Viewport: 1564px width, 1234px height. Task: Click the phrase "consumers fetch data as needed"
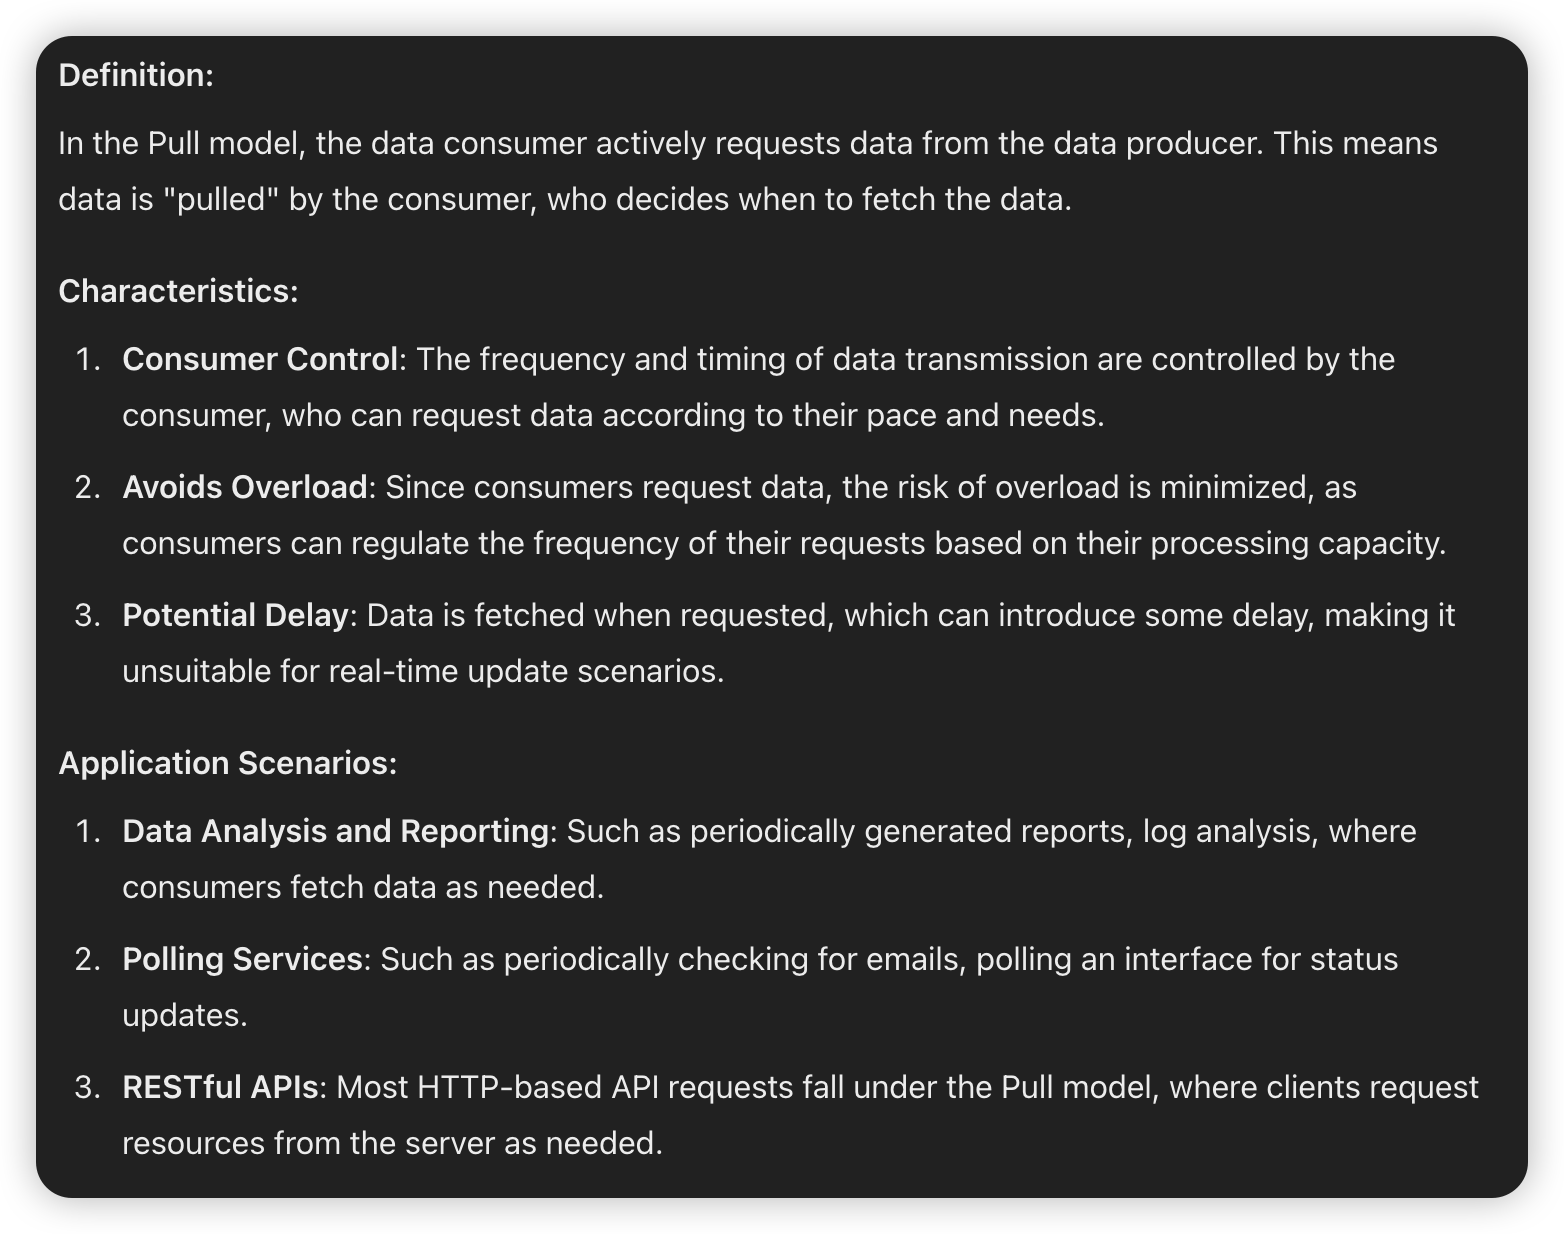(362, 887)
